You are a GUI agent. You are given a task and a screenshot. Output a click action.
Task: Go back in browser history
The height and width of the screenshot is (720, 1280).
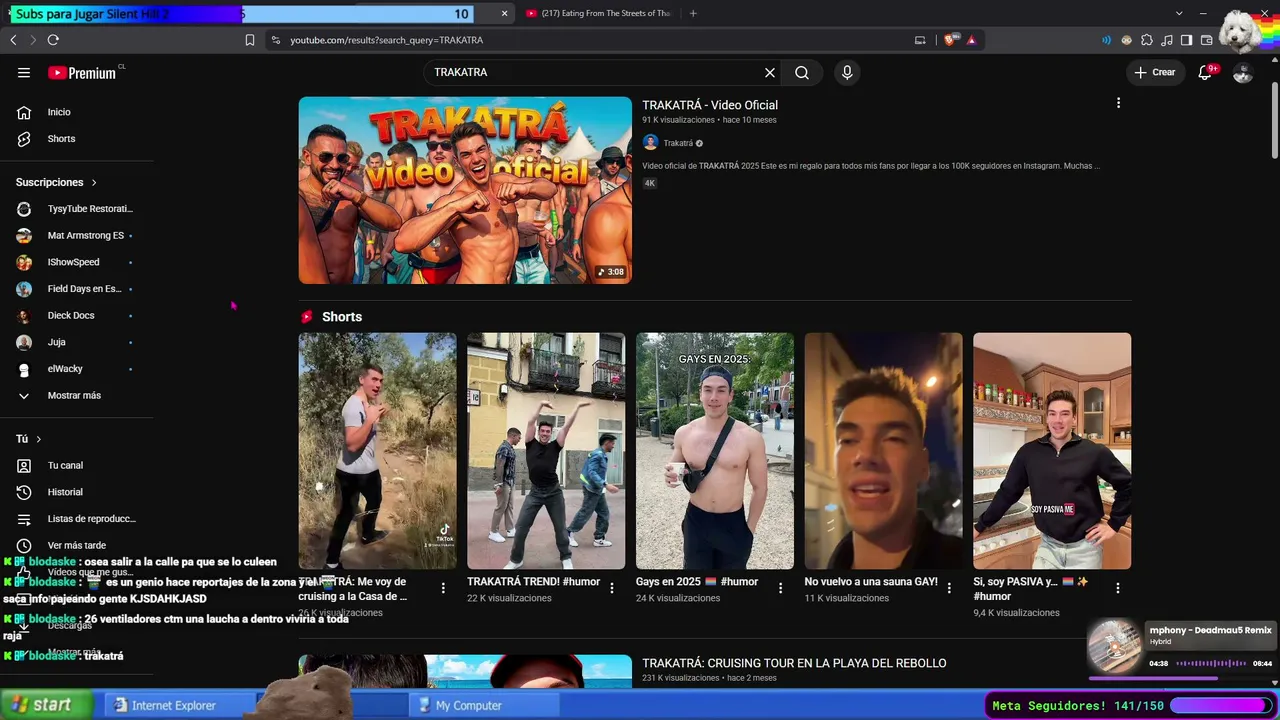13,40
